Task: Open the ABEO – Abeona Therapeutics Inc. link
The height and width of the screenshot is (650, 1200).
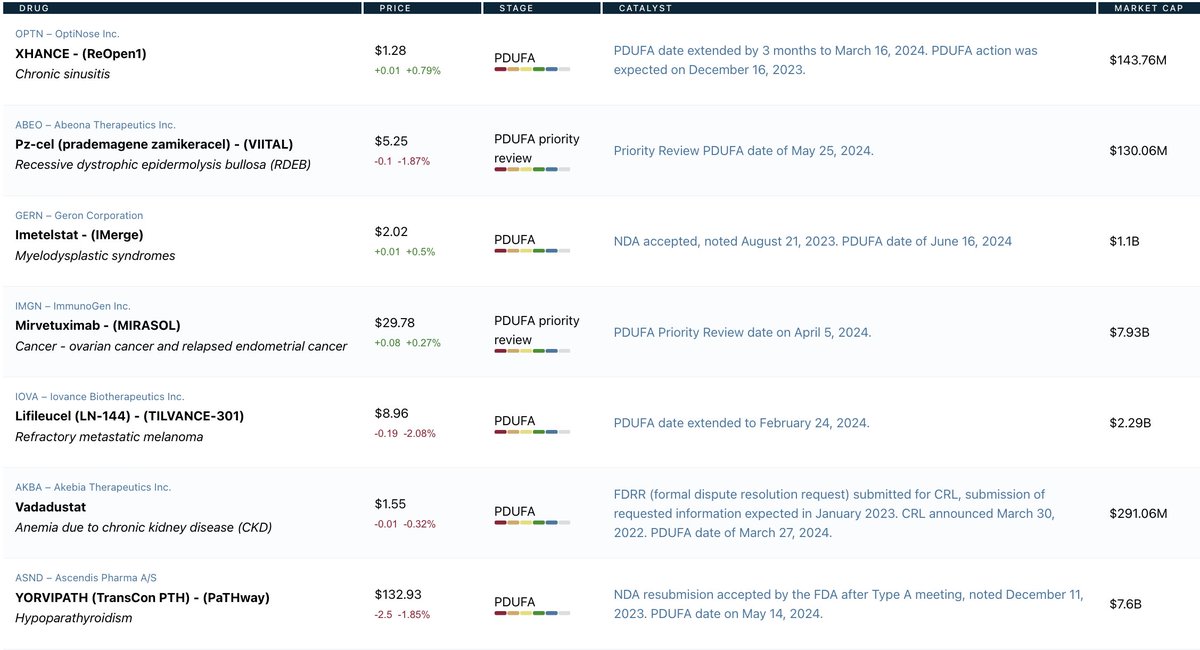Action: 95,125
